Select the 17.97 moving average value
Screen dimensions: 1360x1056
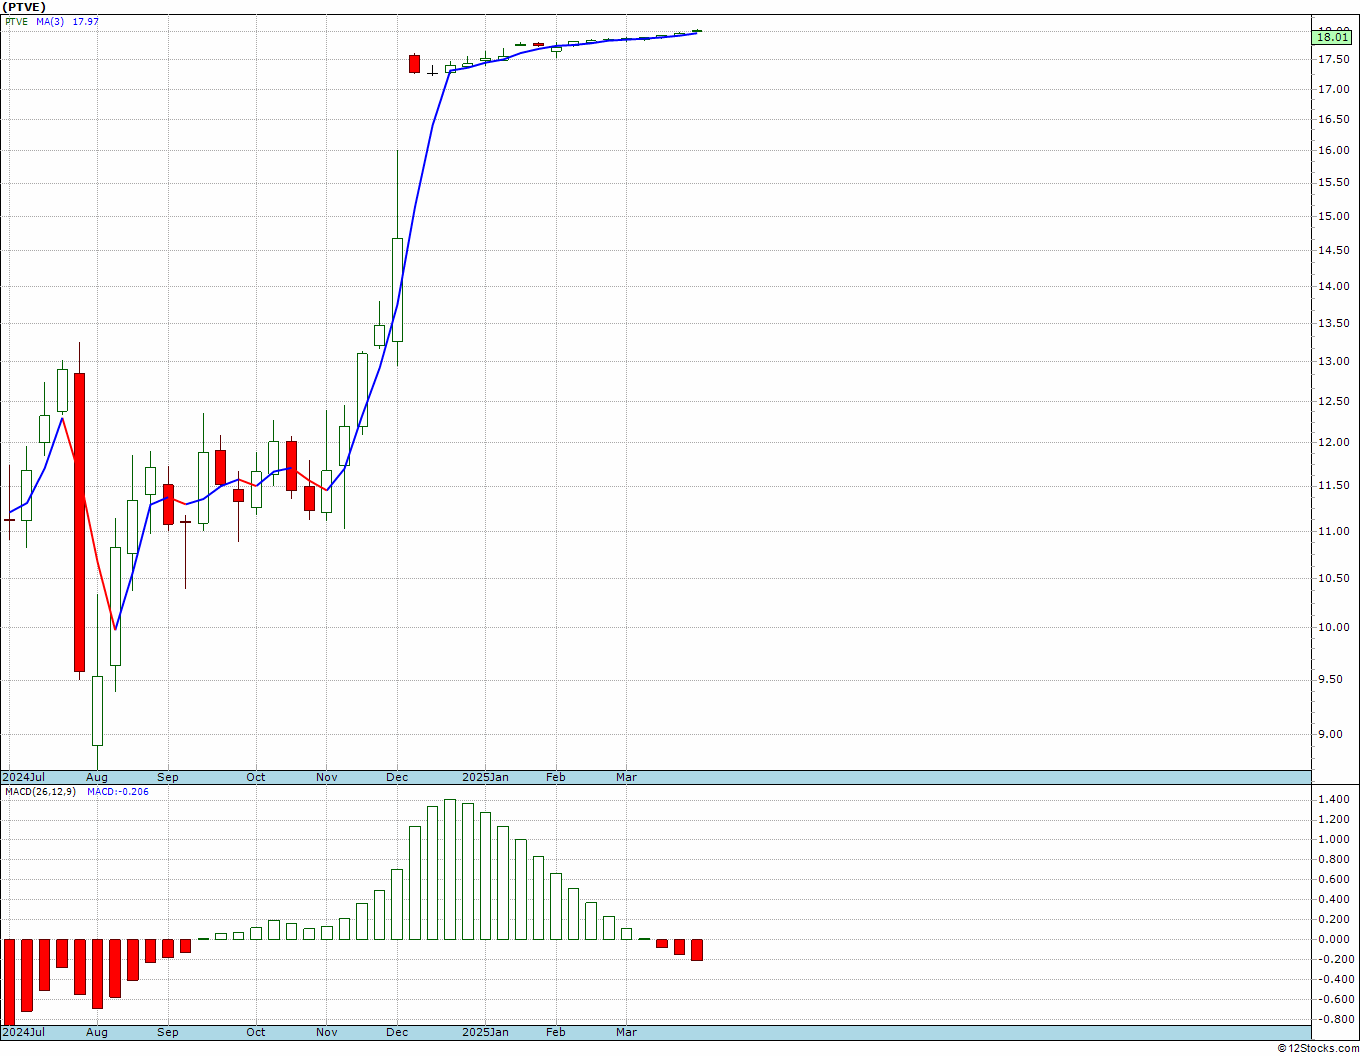[x=86, y=22]
